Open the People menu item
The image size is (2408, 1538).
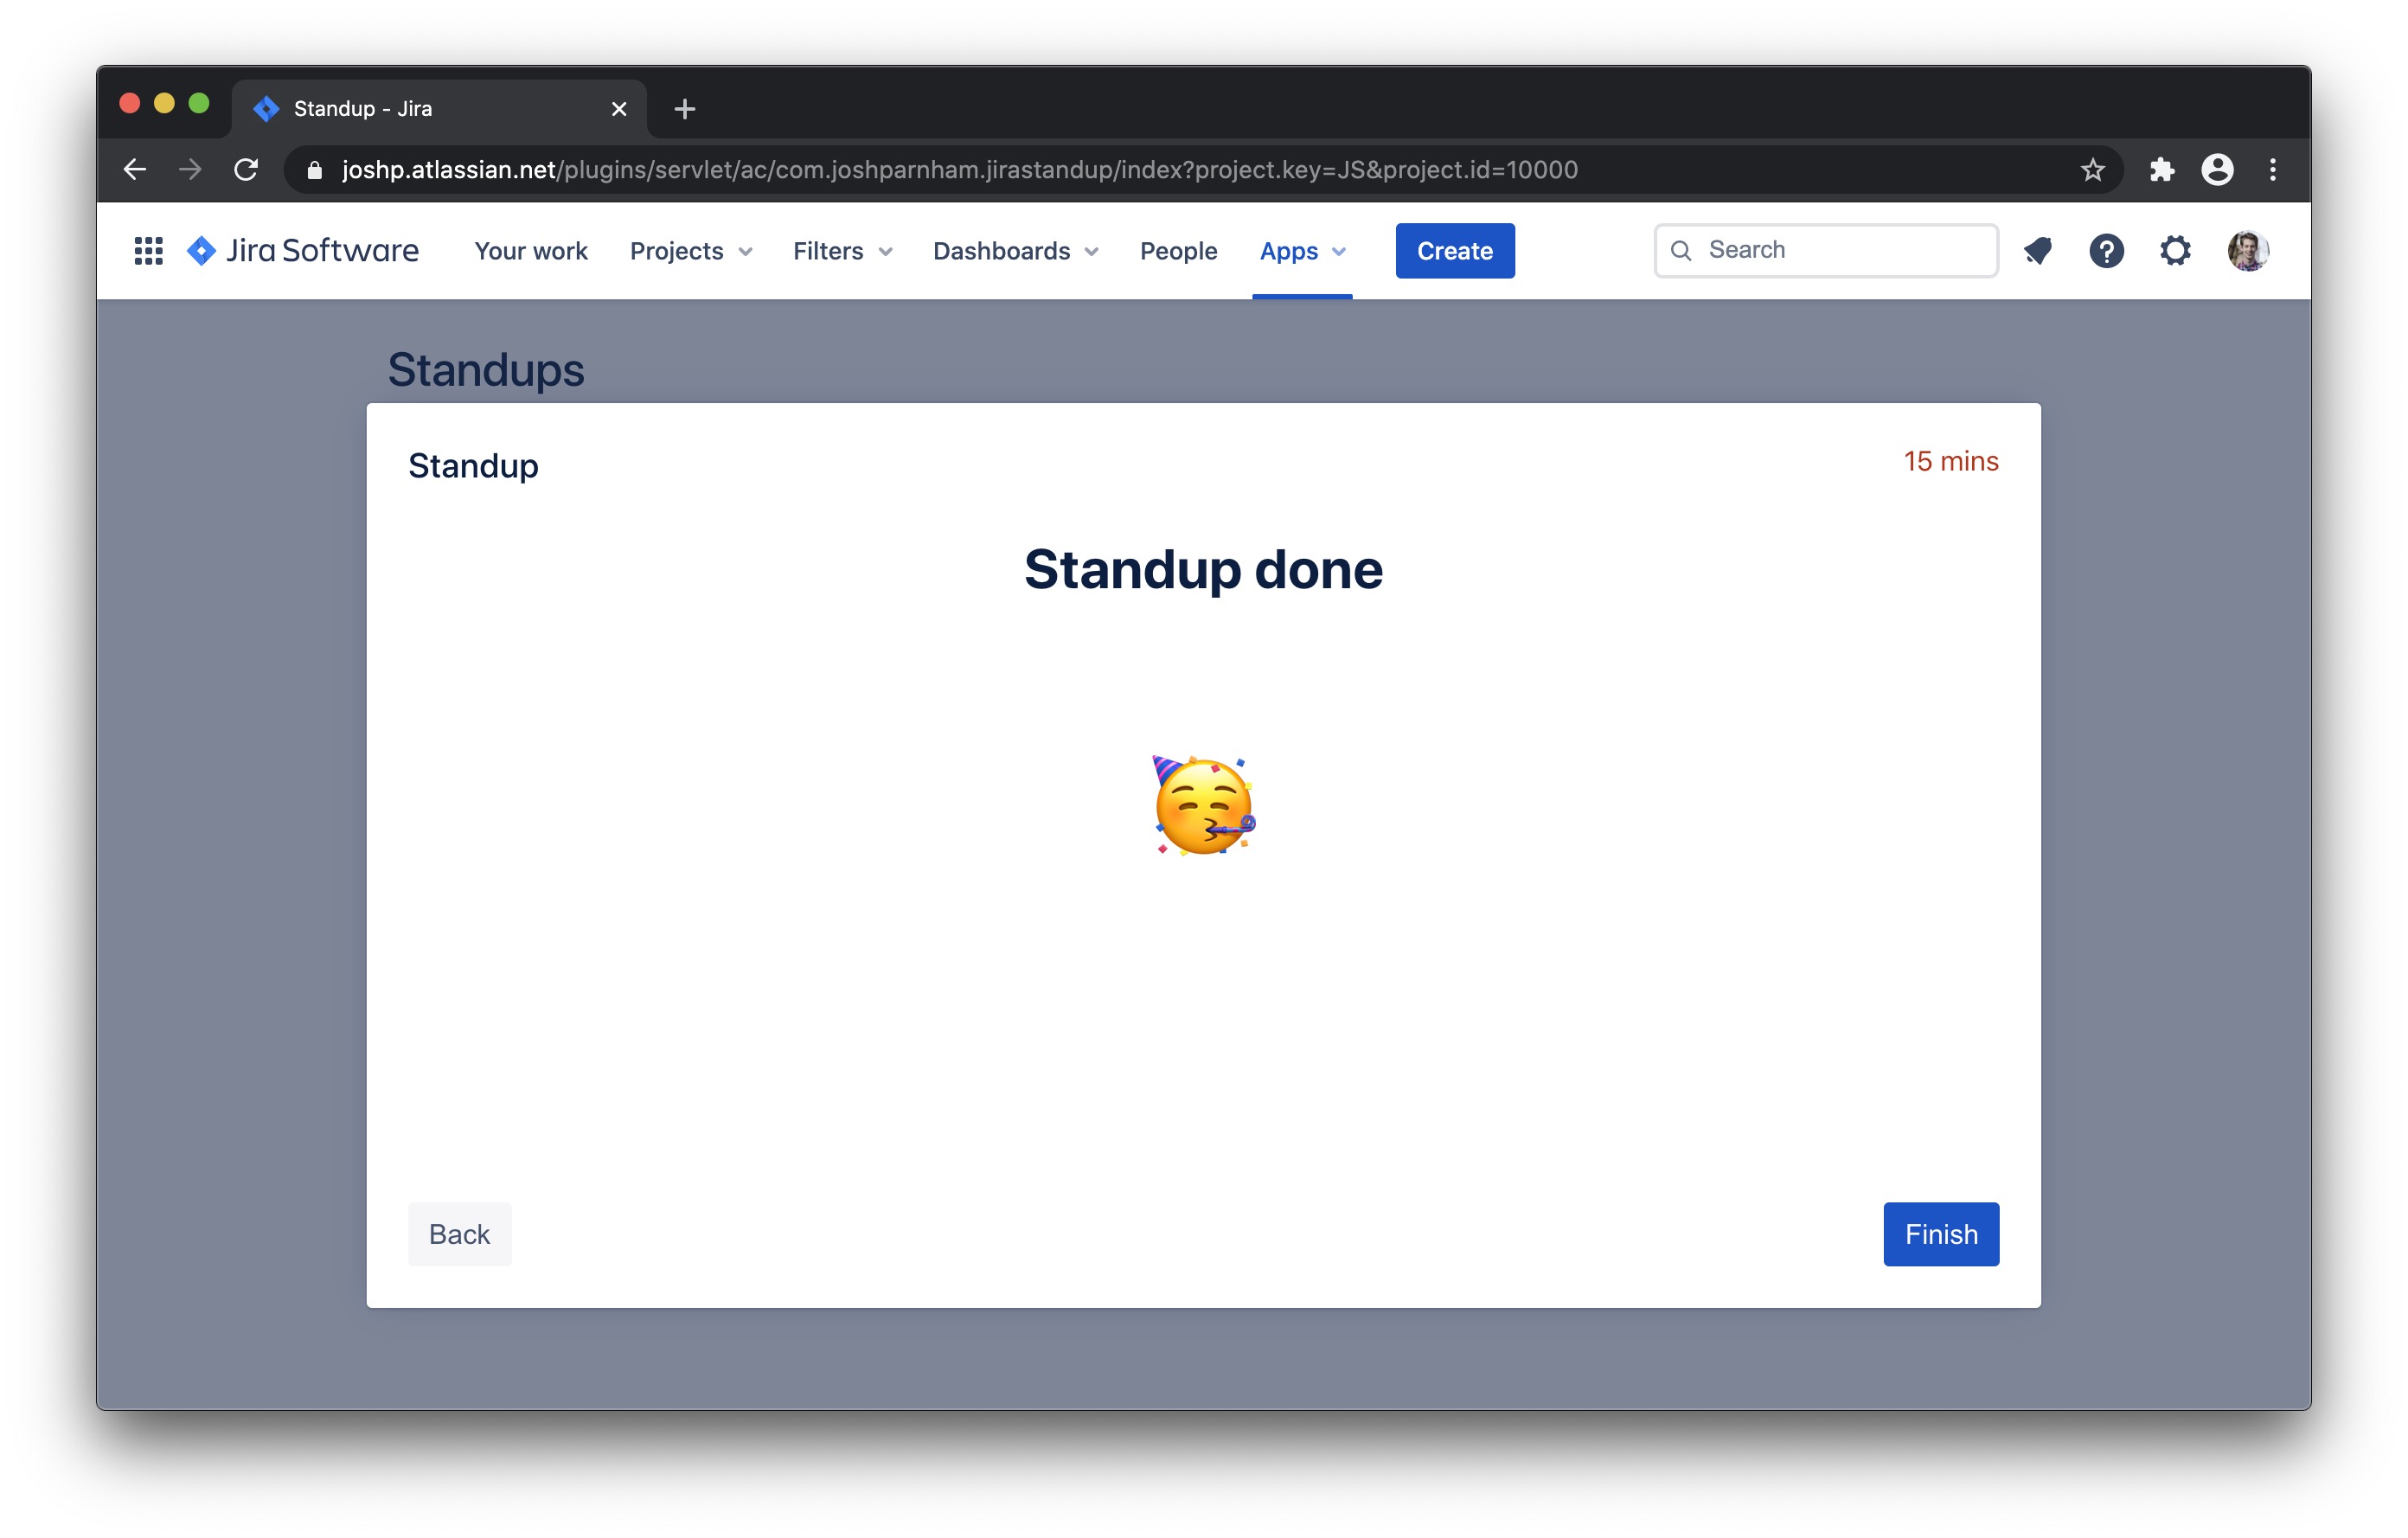[x=1178, y=251]
